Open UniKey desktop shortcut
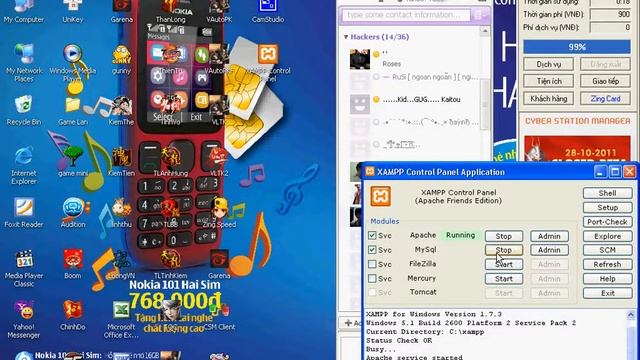640x360 pixels. tap(73, 11)
